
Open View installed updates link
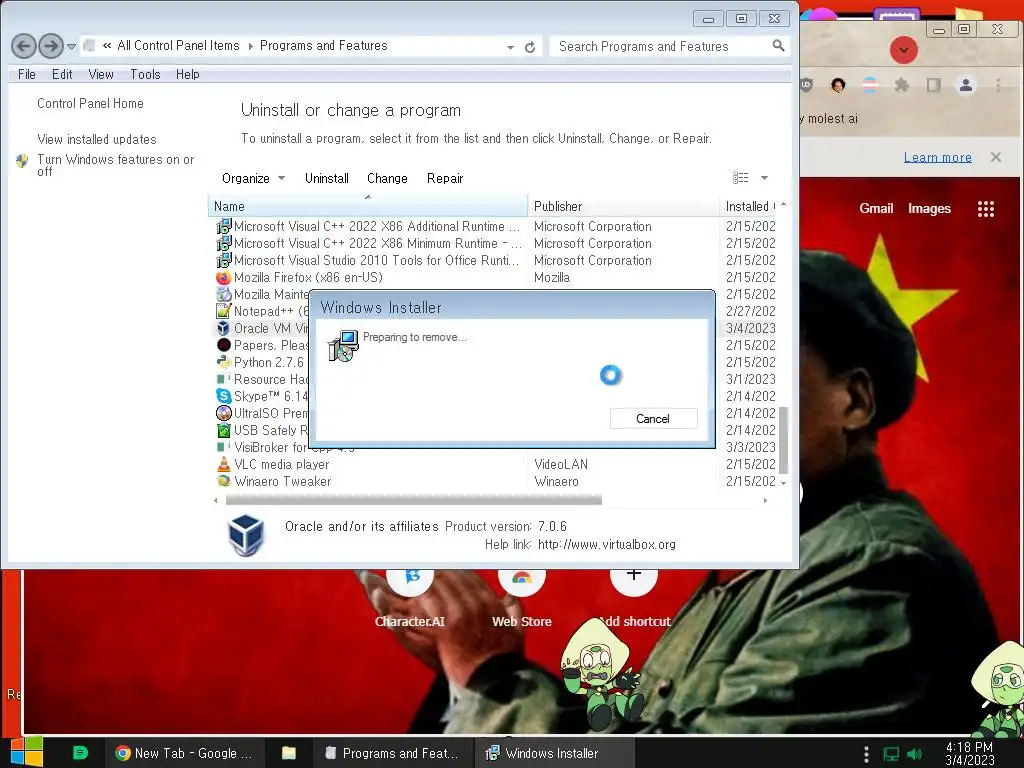(97, 139)
